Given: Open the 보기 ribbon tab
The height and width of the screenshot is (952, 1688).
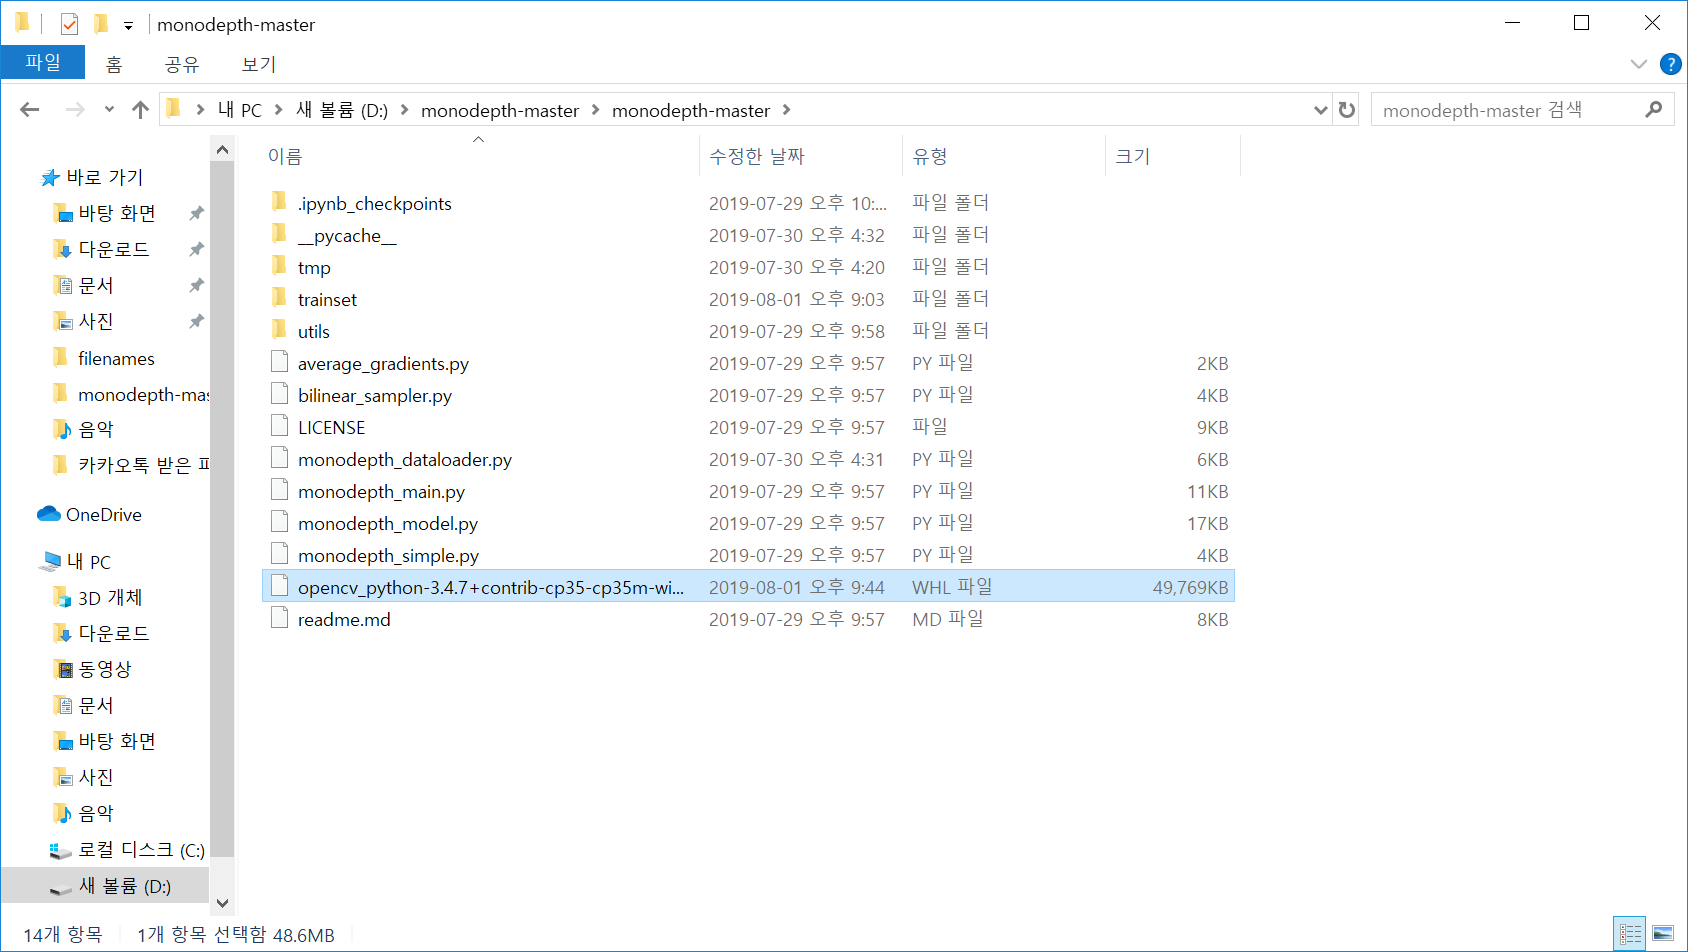Looking at the screenshot, I should coord(259,64).
